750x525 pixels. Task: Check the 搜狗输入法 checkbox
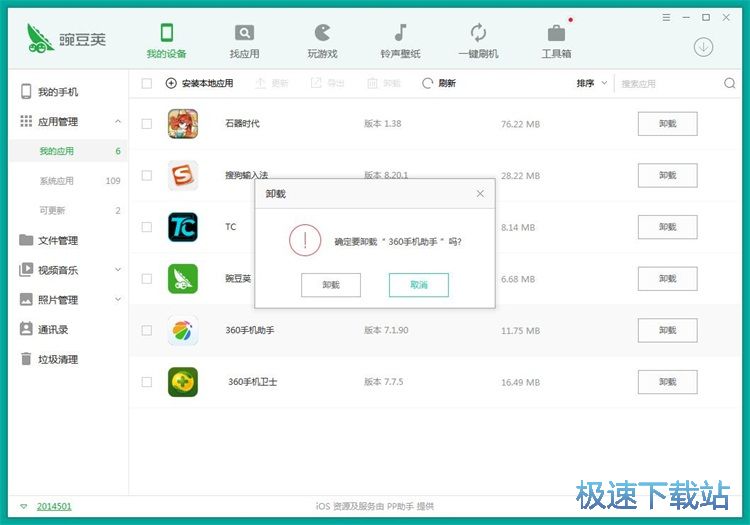(x=147, y=175)
